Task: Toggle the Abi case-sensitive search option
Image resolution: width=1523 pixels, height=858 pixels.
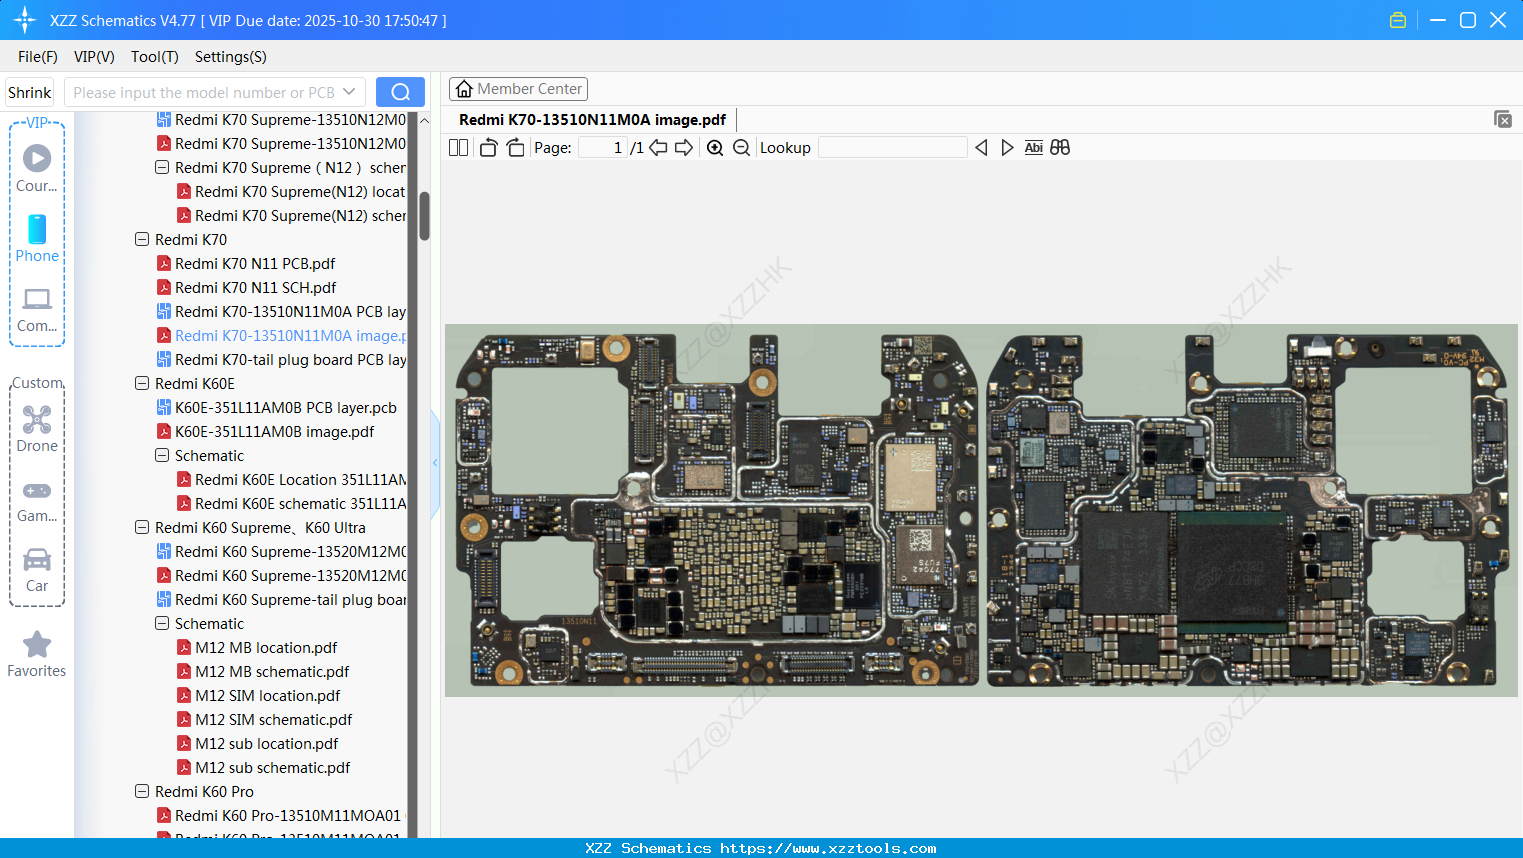Action: pyautogui.click(x=1033, y=147)
